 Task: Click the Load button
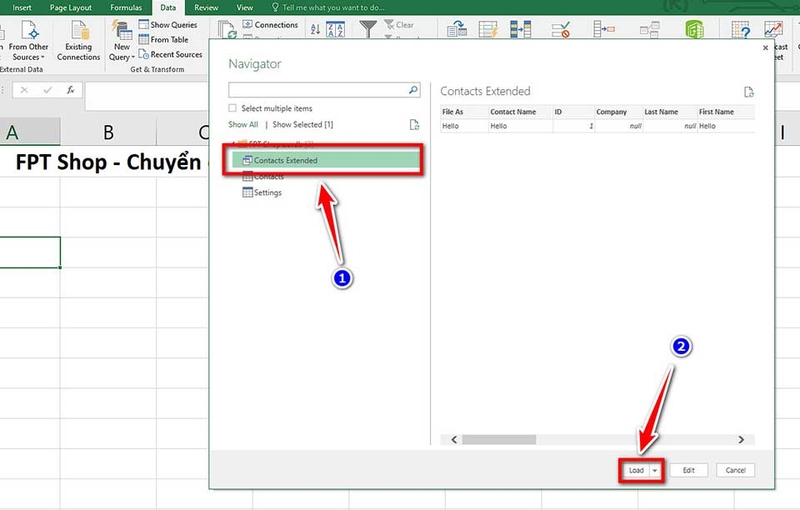pos(636,470)
